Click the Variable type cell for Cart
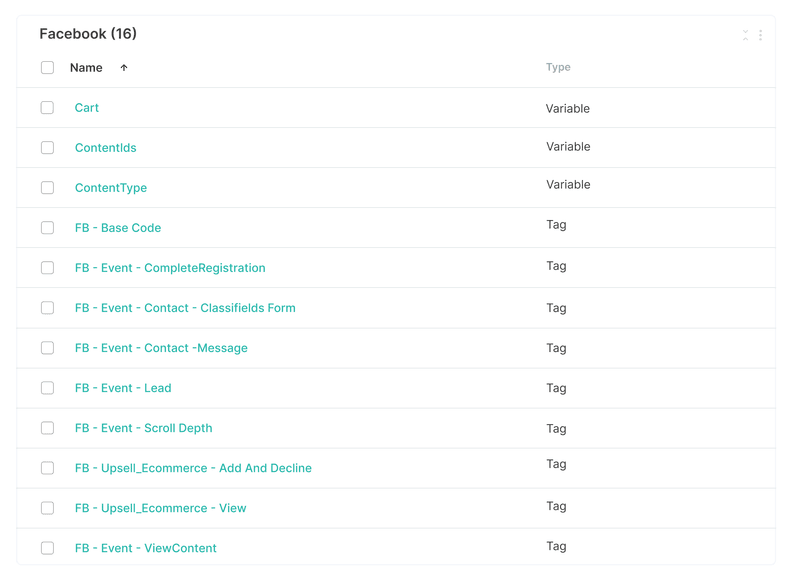Image resolution: width=800 pixels, height=579 pixels. 568,109
